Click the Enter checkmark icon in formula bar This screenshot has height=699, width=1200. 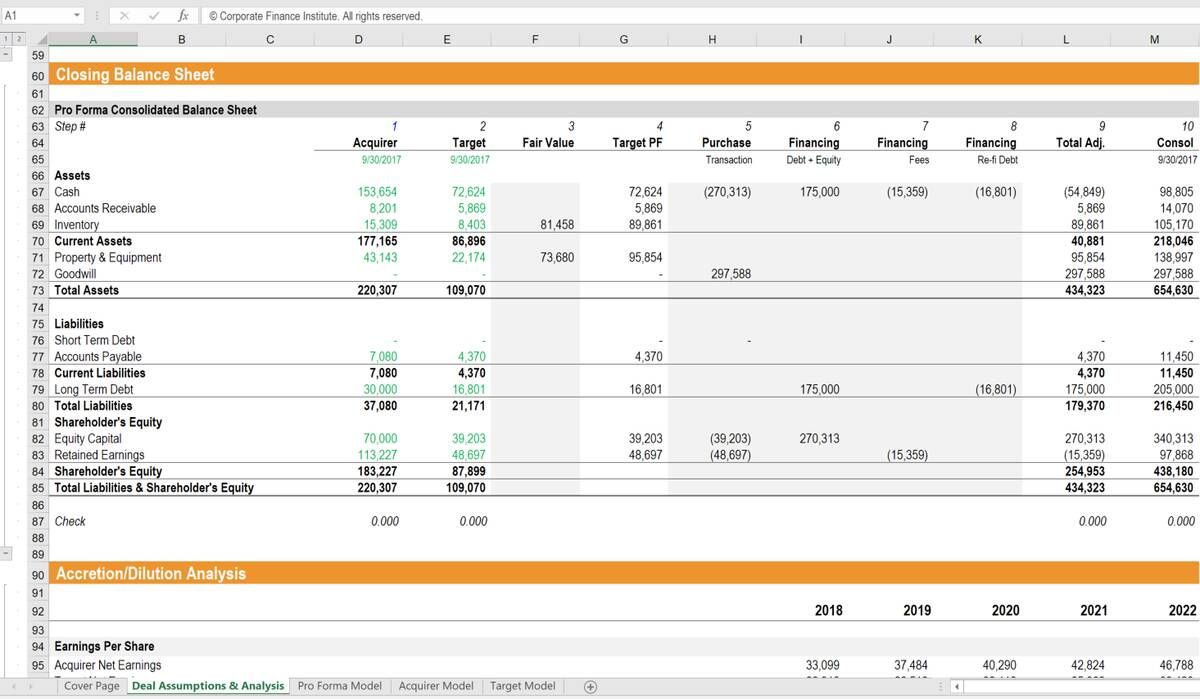click(154, 16)
